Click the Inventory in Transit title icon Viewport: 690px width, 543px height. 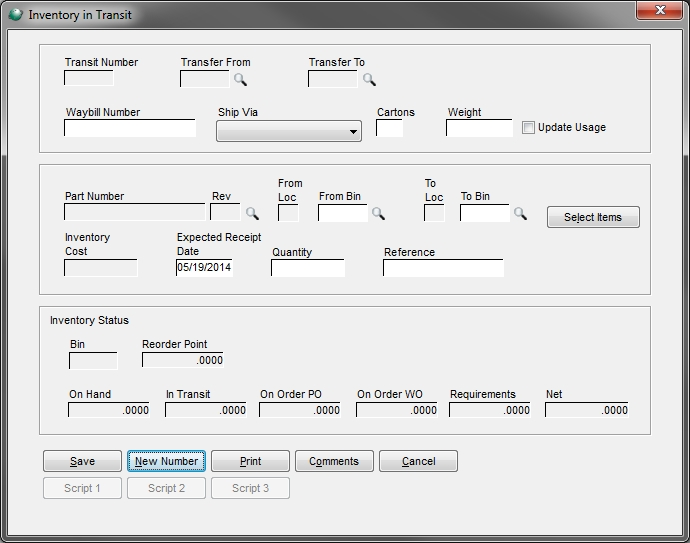coord(15,15)
